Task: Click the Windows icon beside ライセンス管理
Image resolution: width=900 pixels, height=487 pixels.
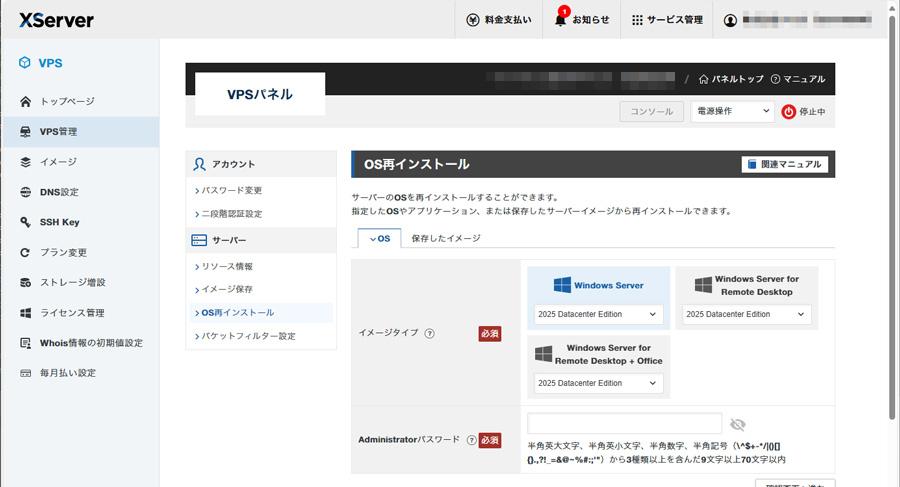Action: pyautogui.click(x=25, y=313)
